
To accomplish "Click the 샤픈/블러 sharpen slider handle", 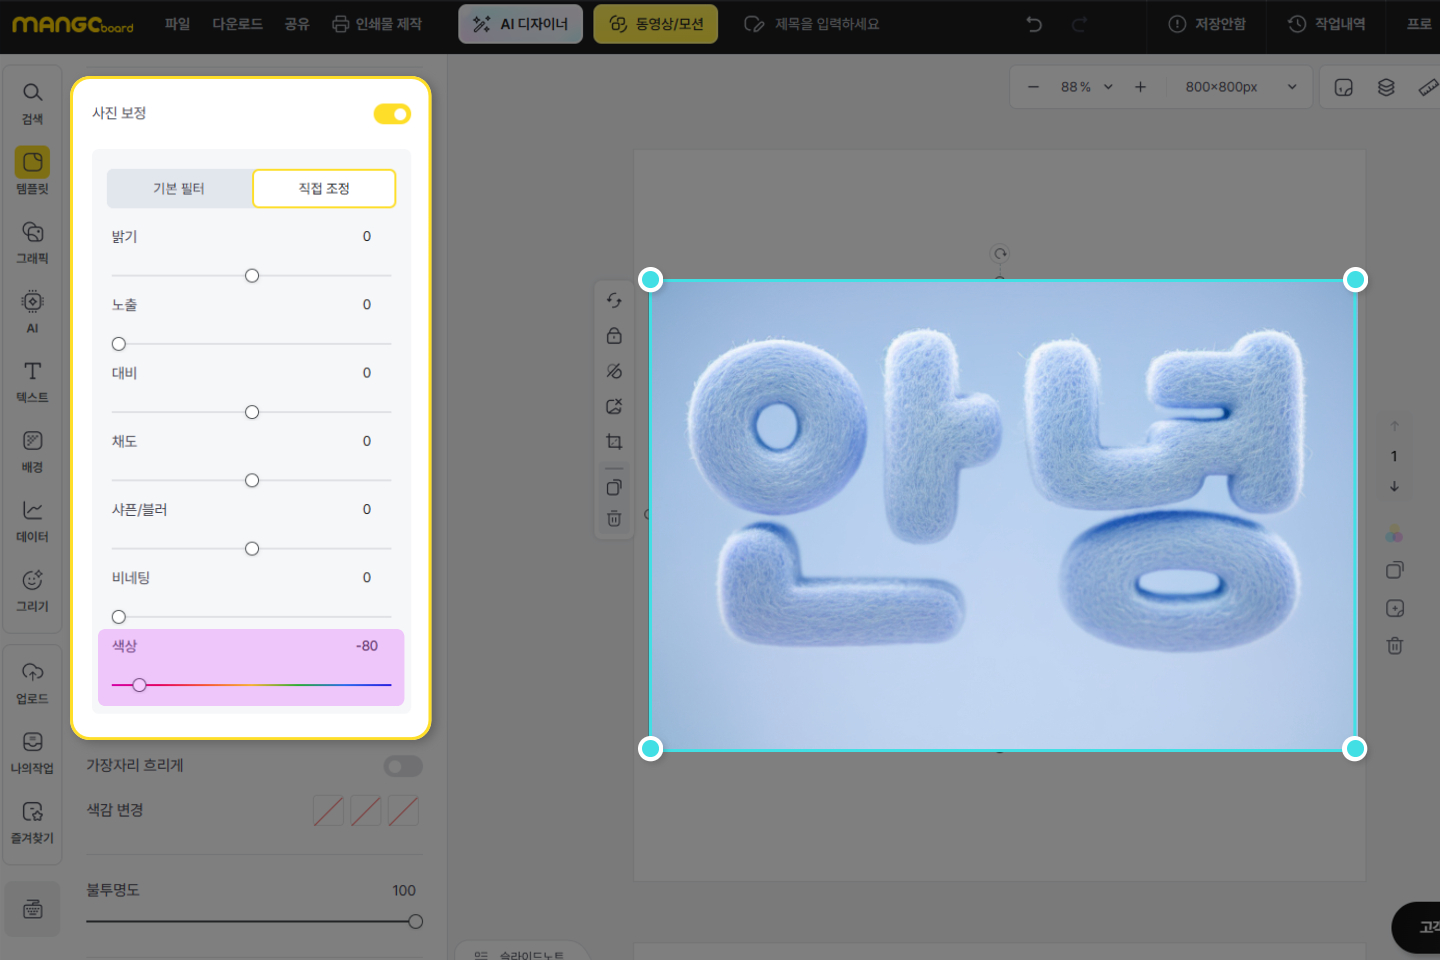I will coord(252,549).
